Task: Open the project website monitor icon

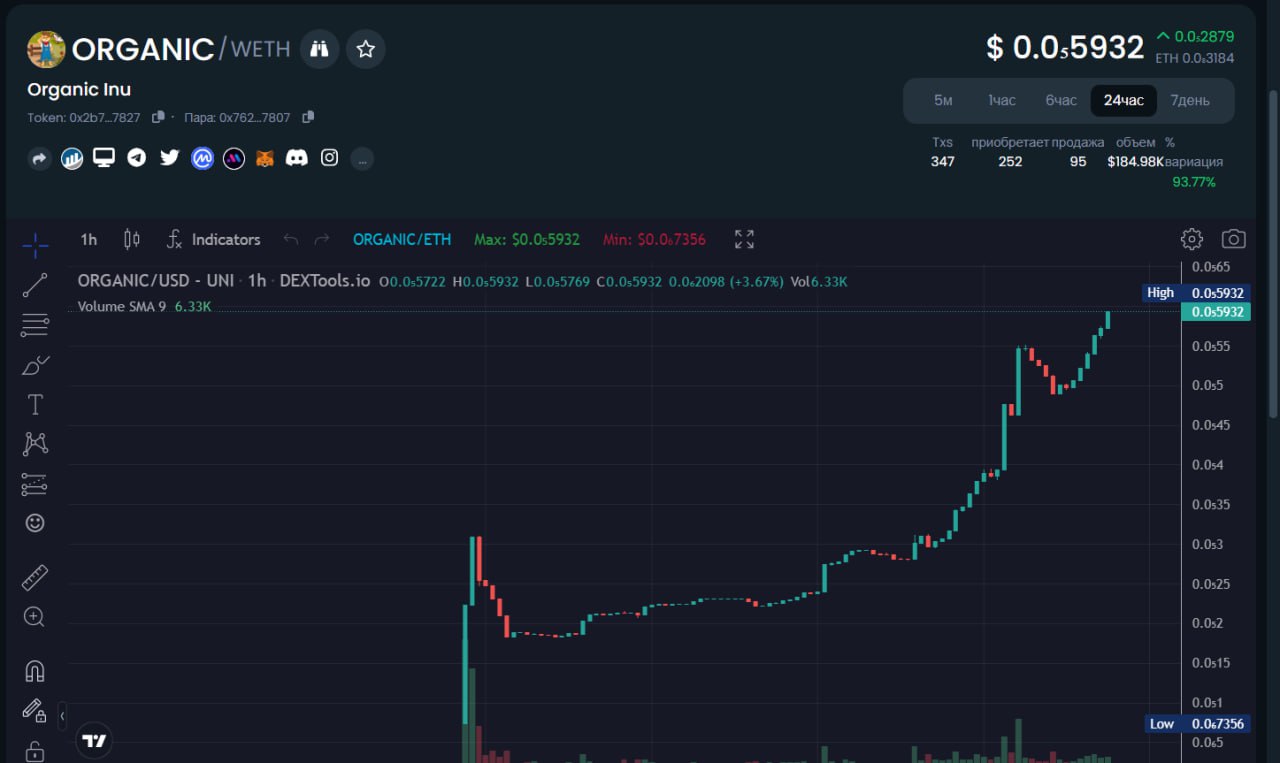Action: coord(104,157)
